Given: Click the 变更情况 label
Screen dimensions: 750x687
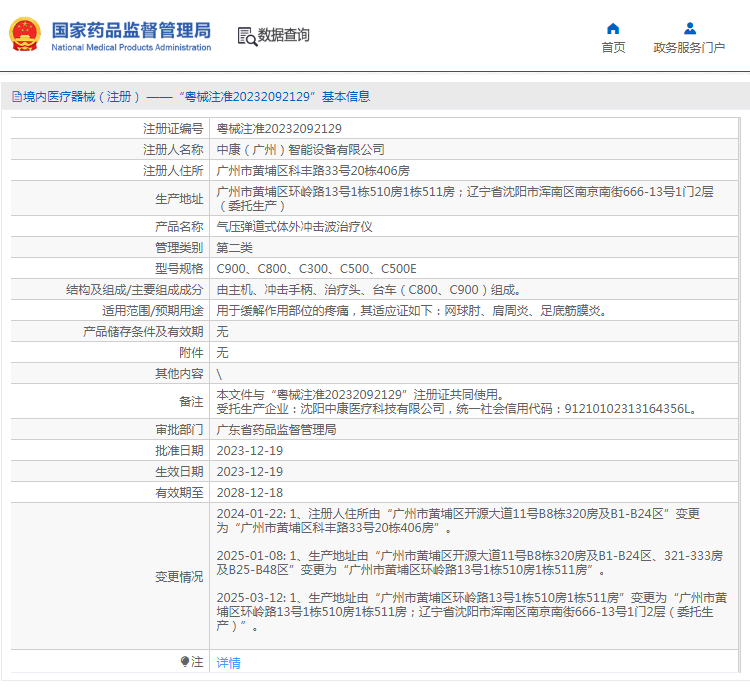Looking at the screenshot, I should [x=179, y=577].
